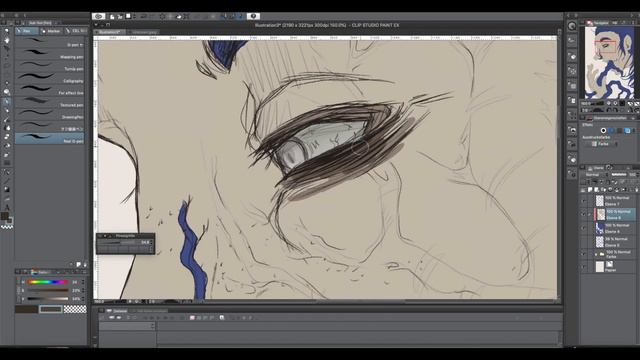Select the highlighted Pen tool in toolbar

(7, 101)
